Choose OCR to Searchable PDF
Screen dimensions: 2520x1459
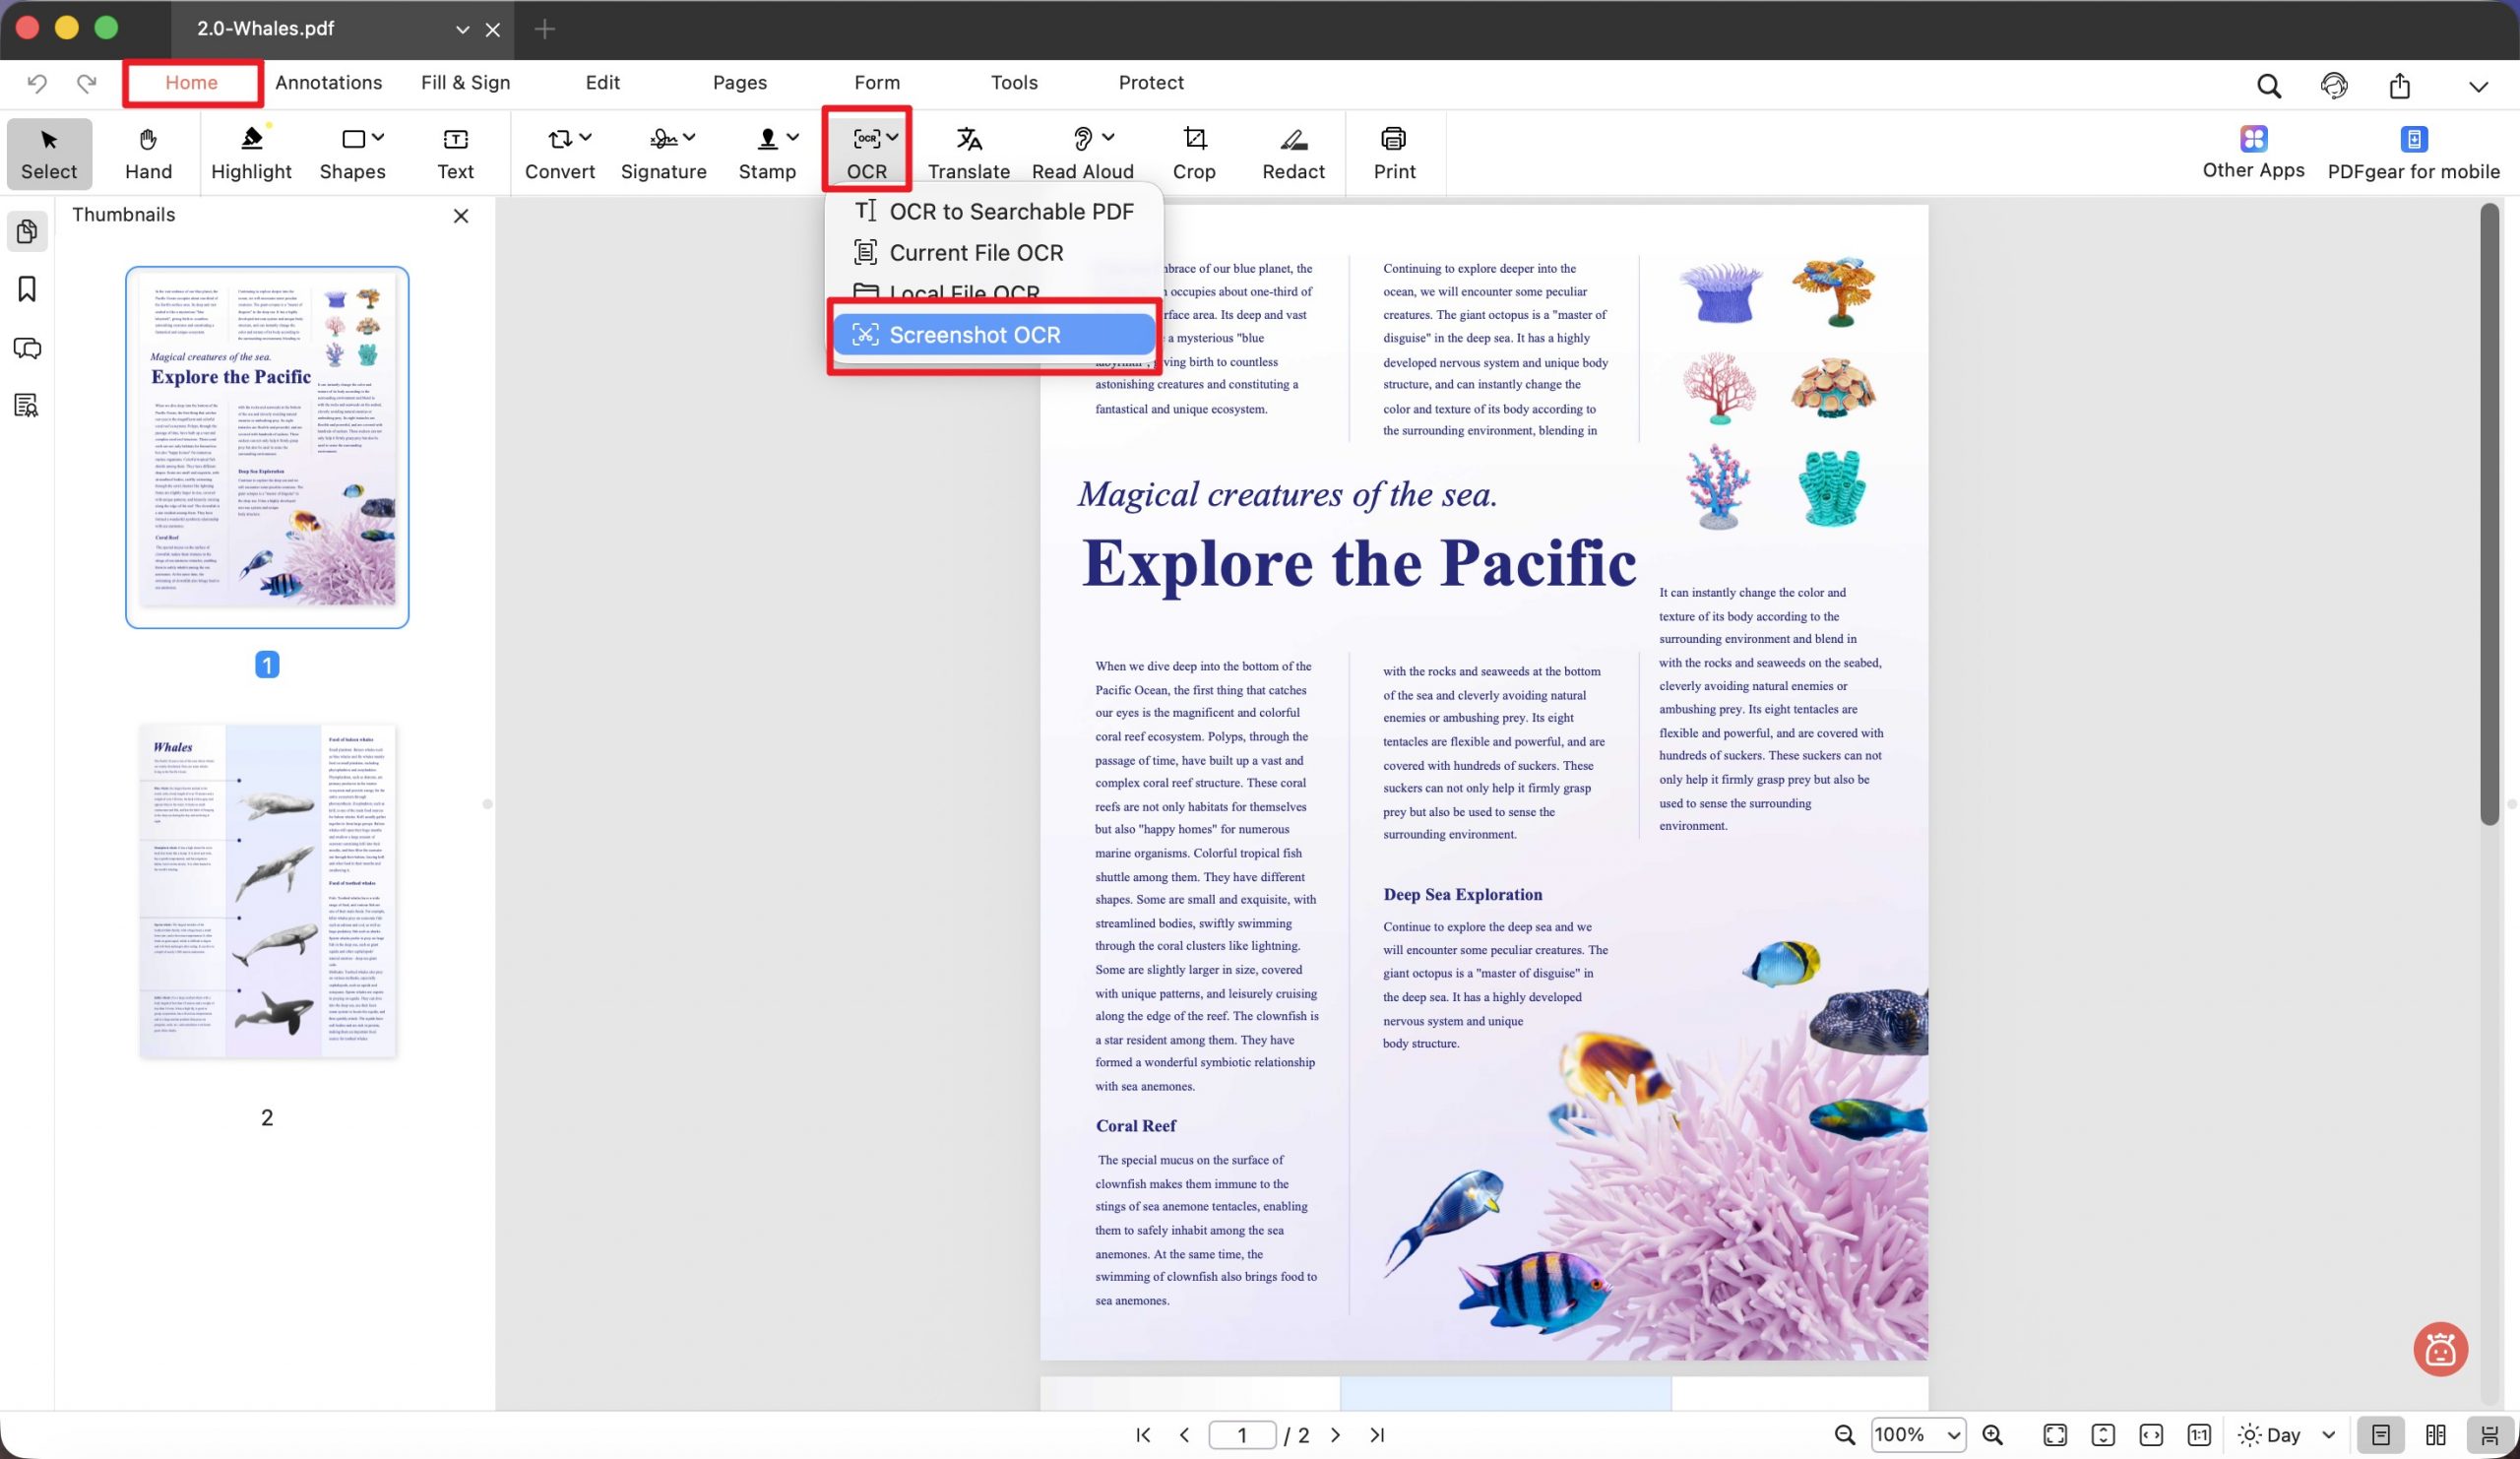tap(994, 211)
